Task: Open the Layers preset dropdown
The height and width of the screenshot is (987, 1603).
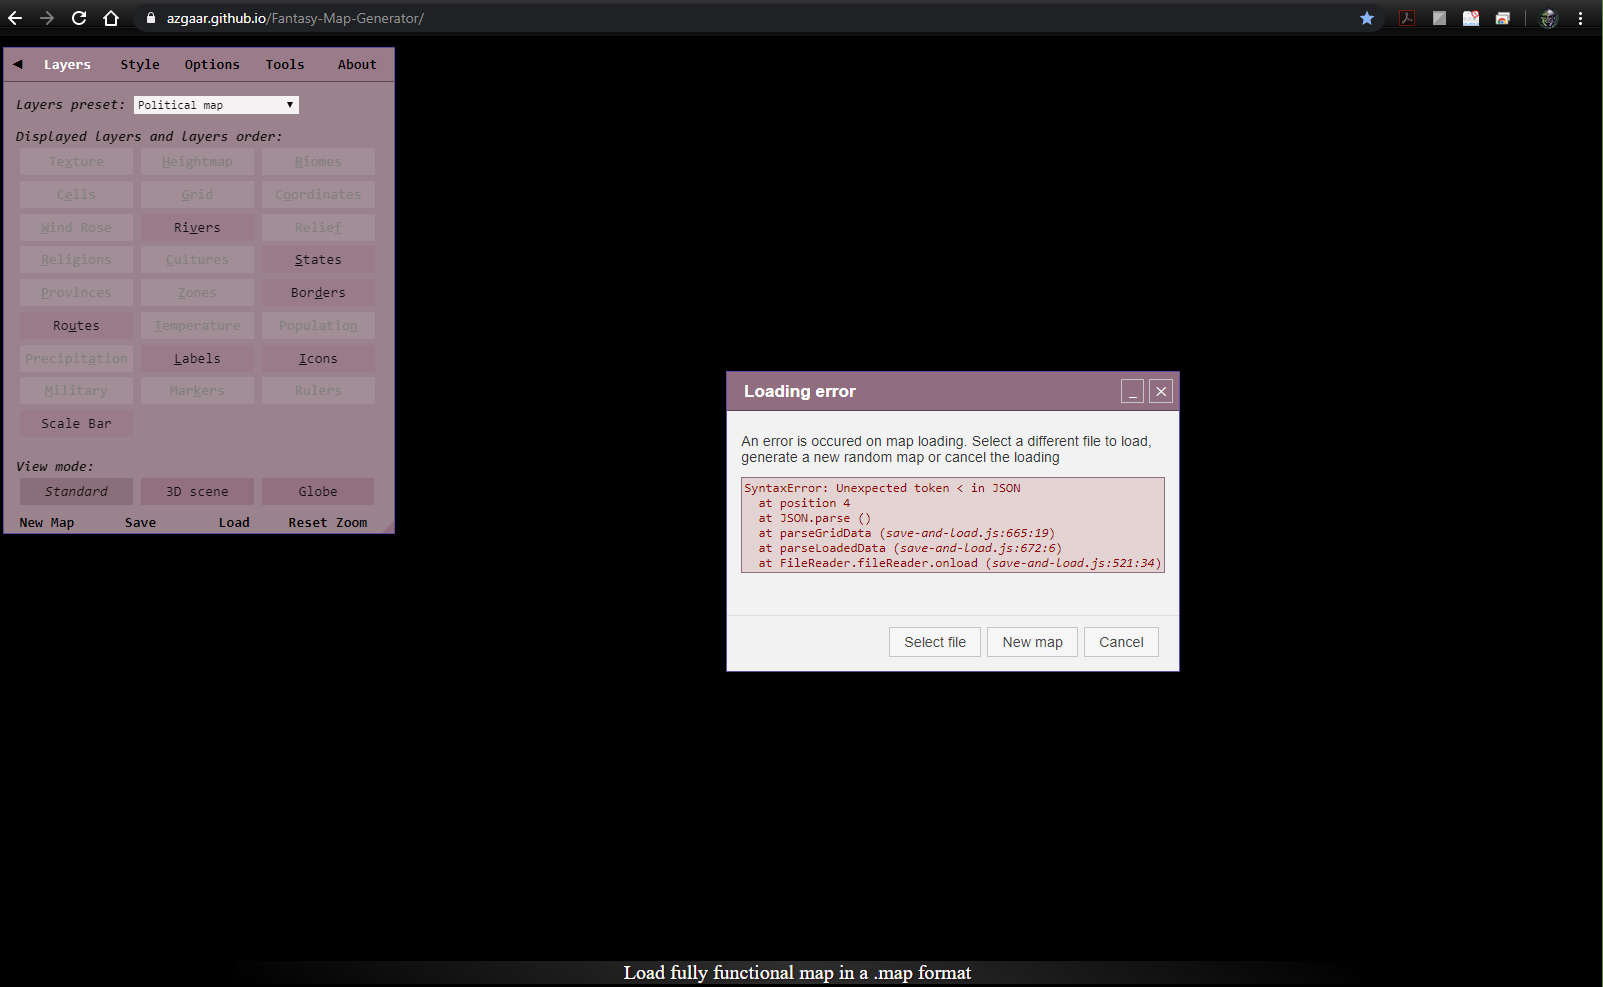Action: 216,105
